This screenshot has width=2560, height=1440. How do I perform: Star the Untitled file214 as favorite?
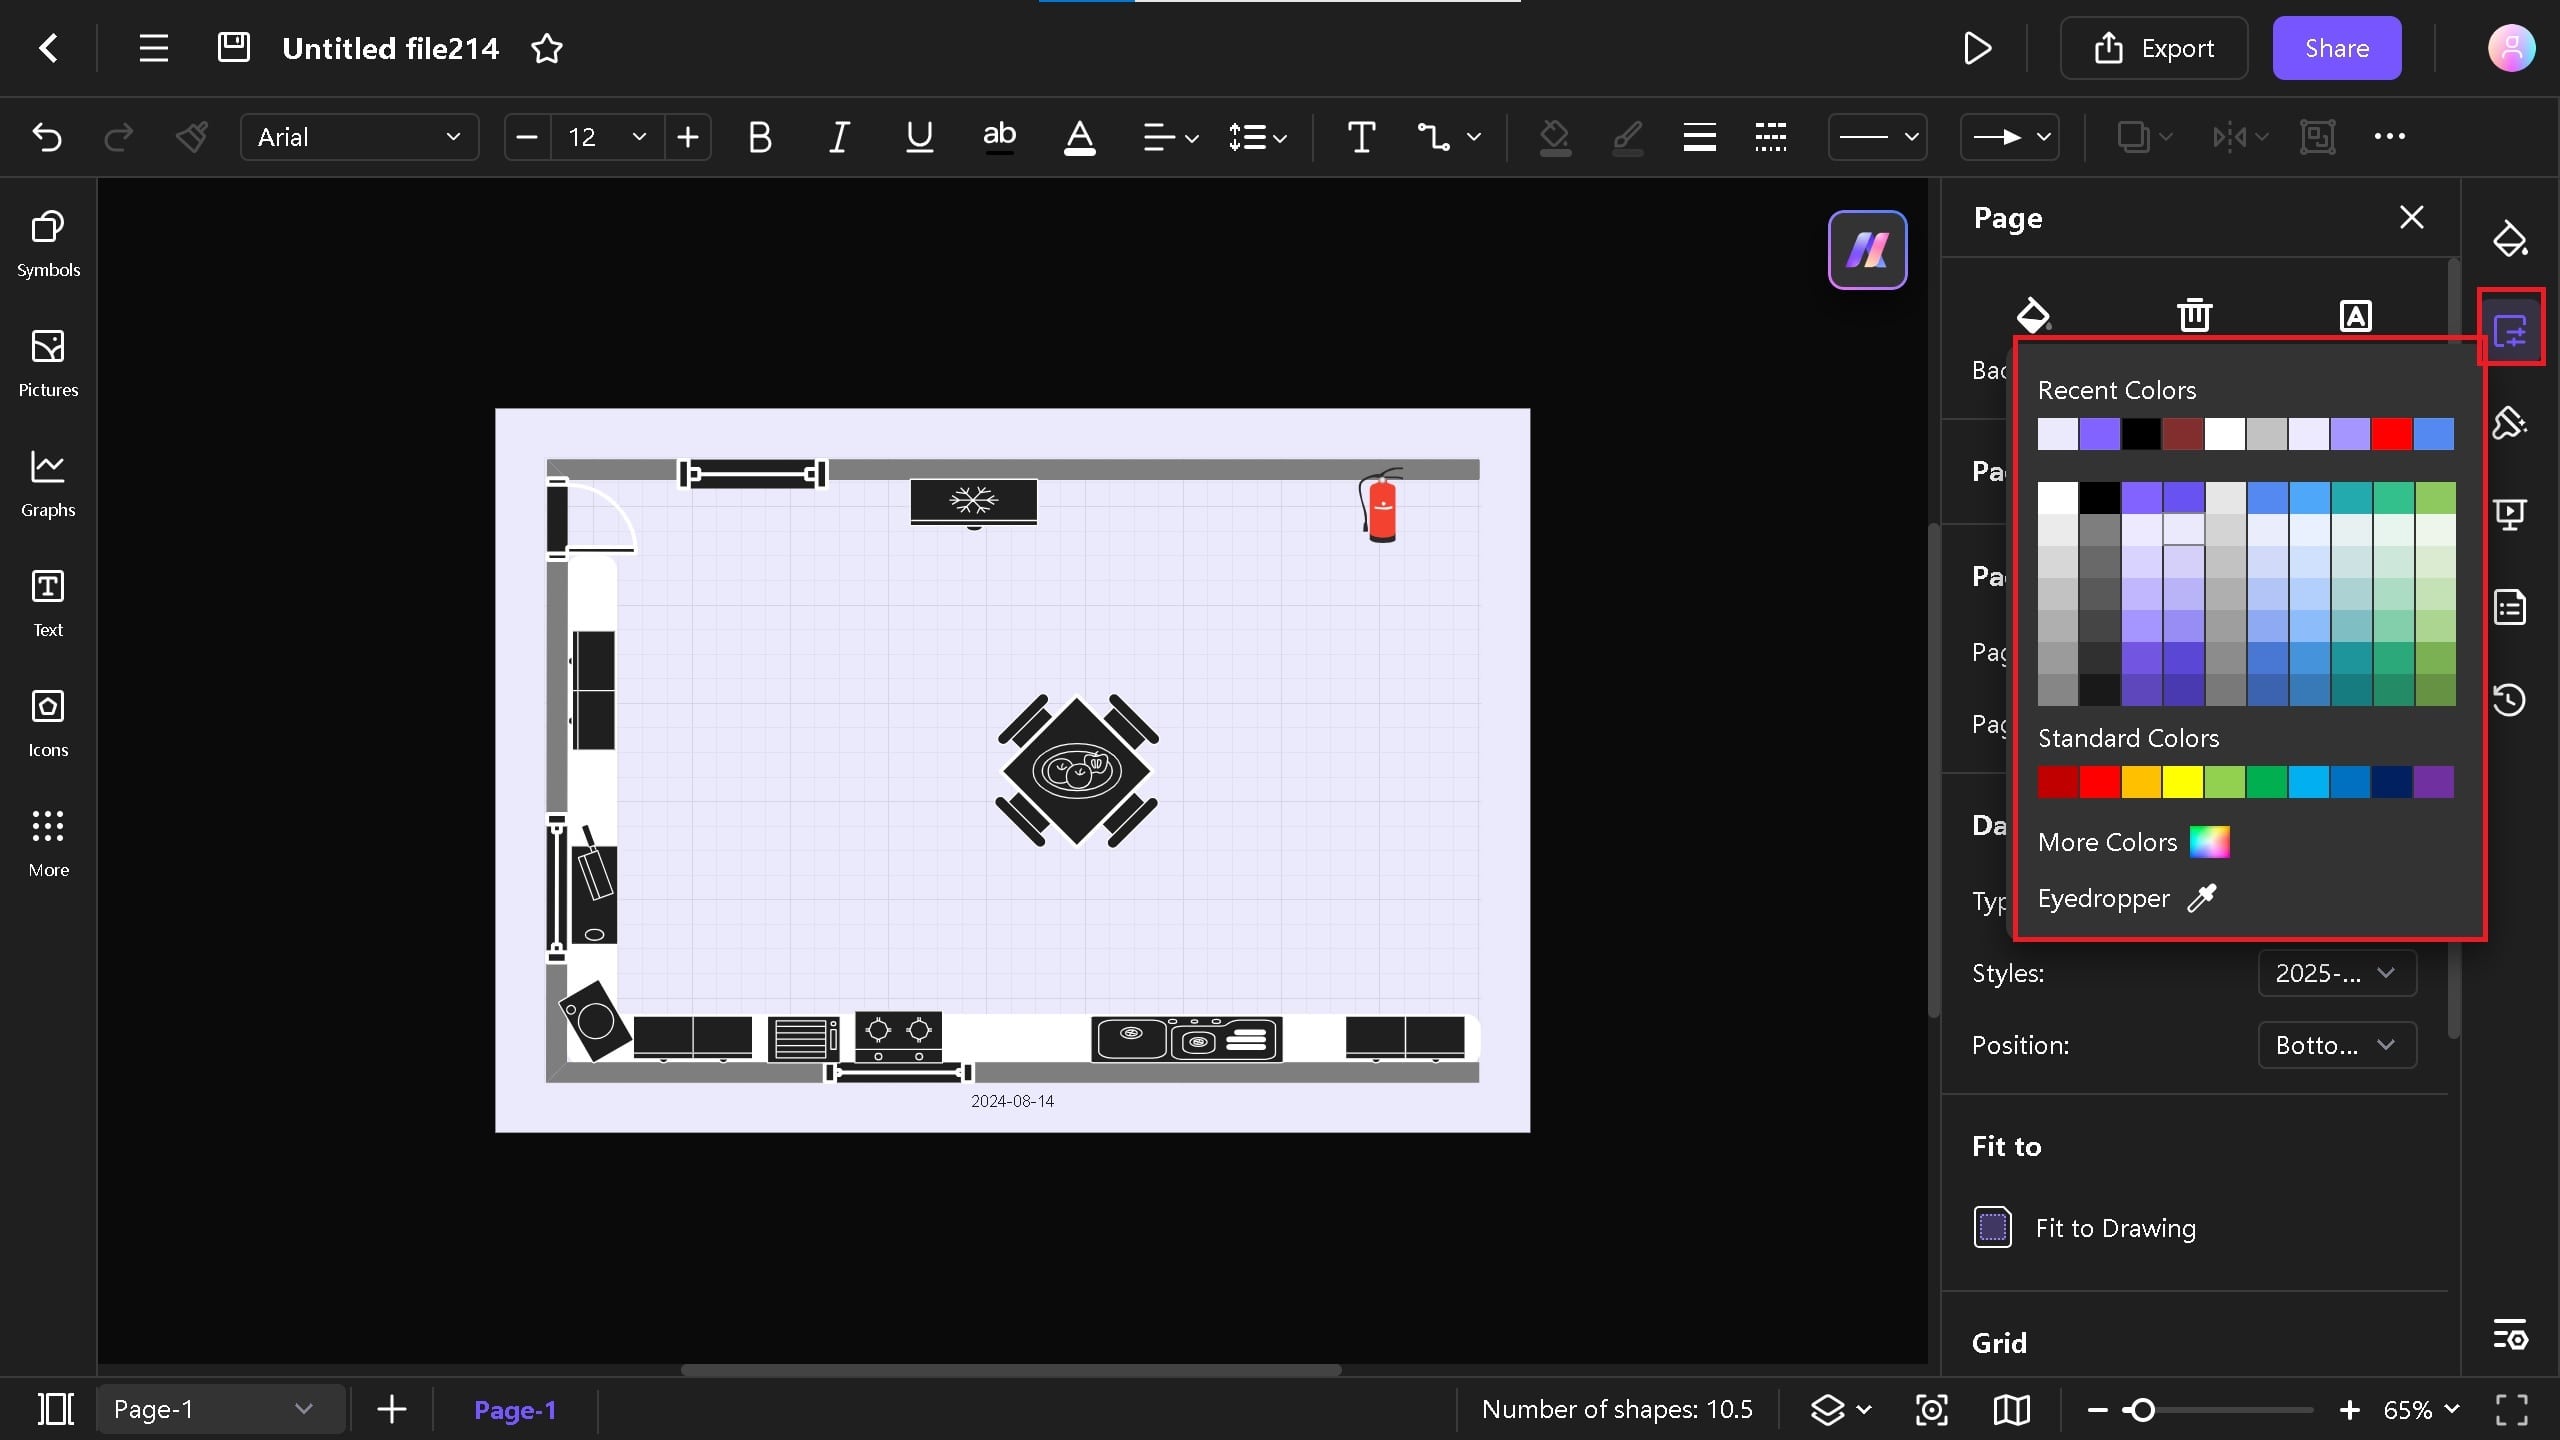547,48
